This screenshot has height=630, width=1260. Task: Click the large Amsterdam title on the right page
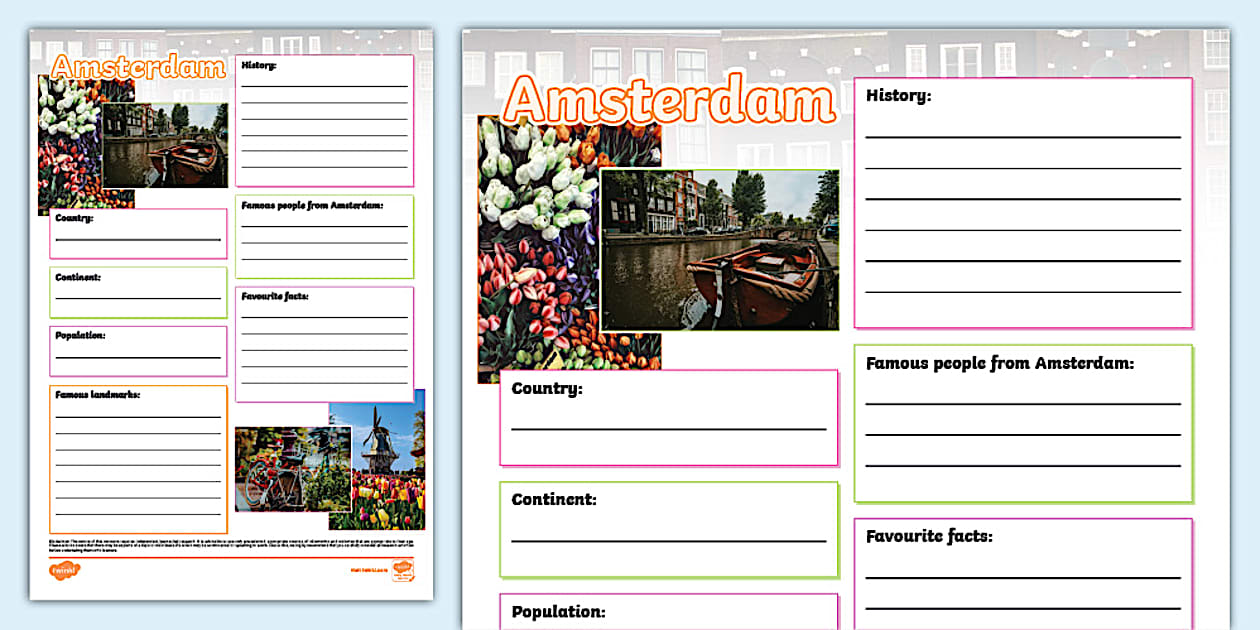click(x=670, y=100)
